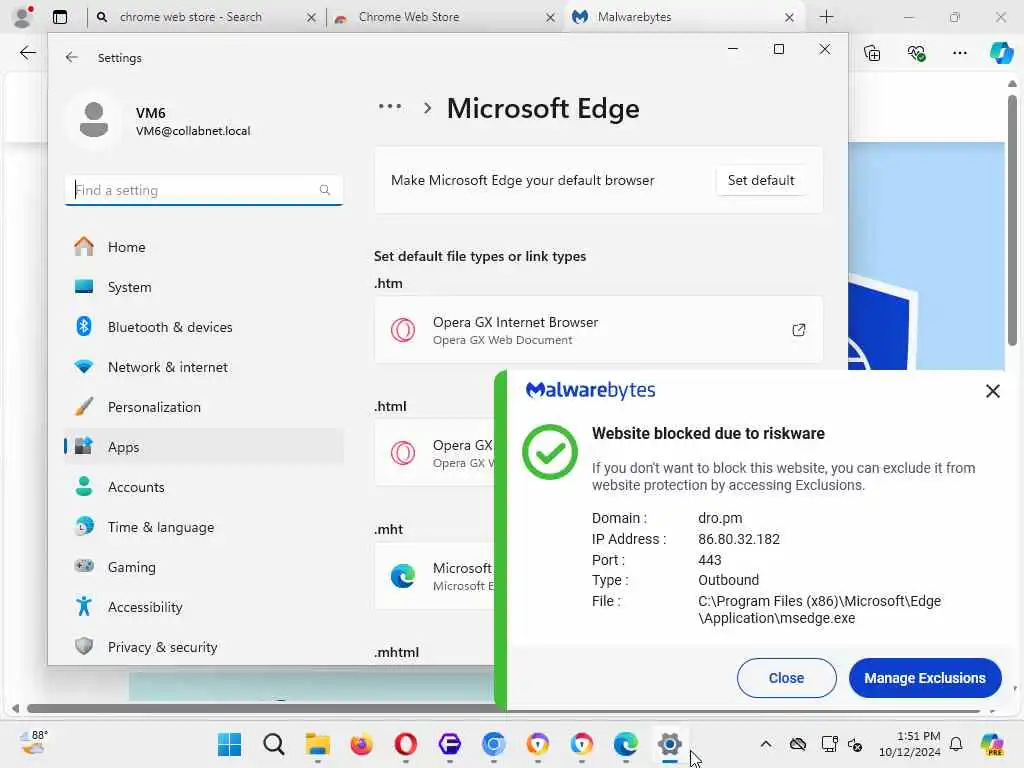Close the Malwarebytes notification with X

coord(993,391)
